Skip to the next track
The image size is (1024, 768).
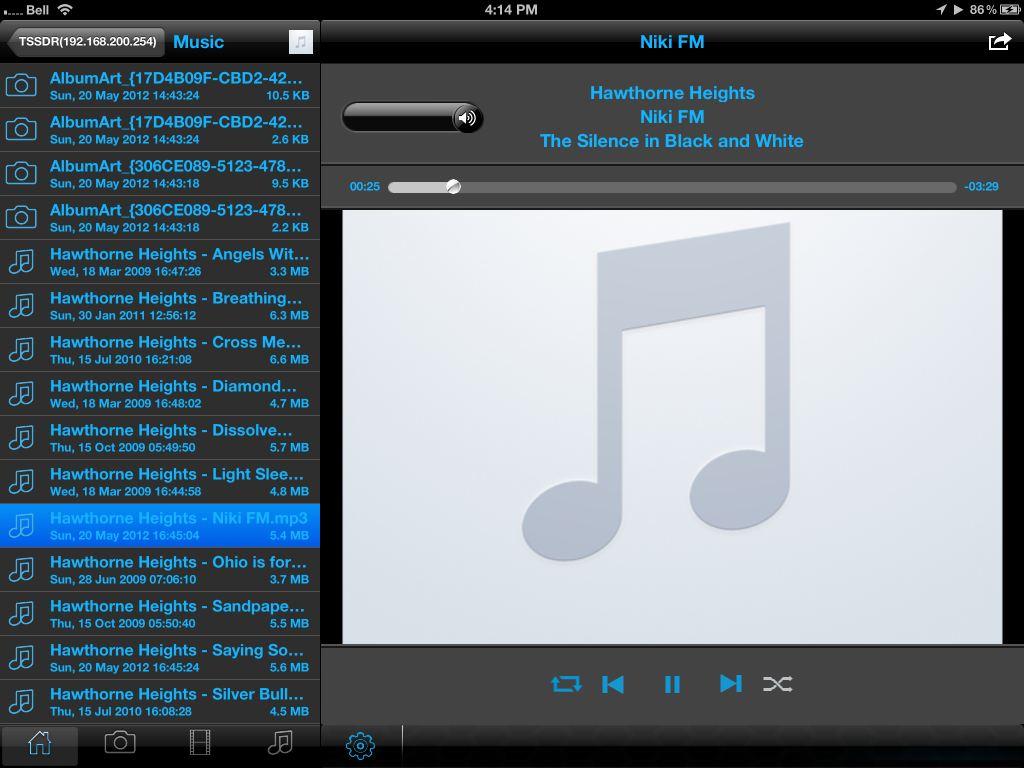(731, 684)
